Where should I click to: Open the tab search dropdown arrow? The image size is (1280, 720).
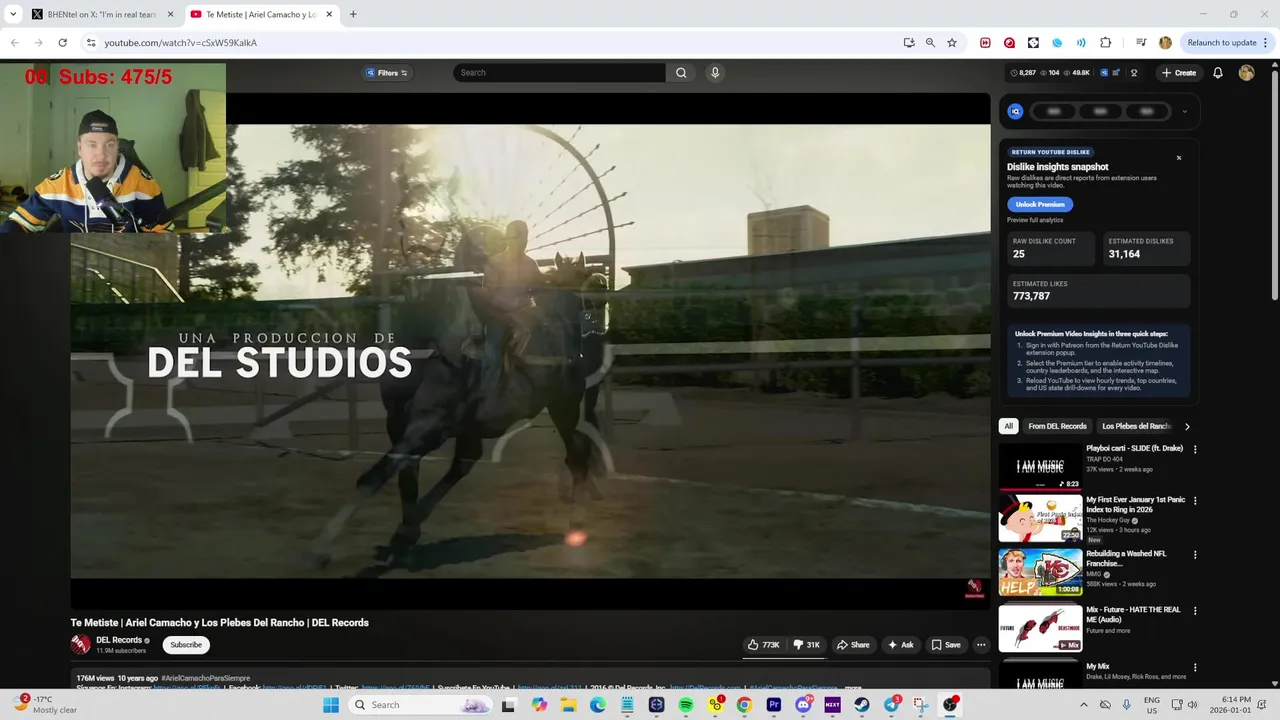pos(13,14)
